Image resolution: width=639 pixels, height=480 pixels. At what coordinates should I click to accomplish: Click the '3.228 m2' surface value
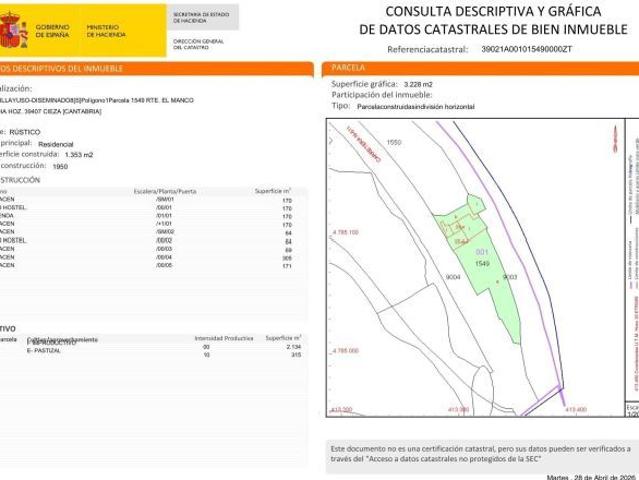coord(418,84)
